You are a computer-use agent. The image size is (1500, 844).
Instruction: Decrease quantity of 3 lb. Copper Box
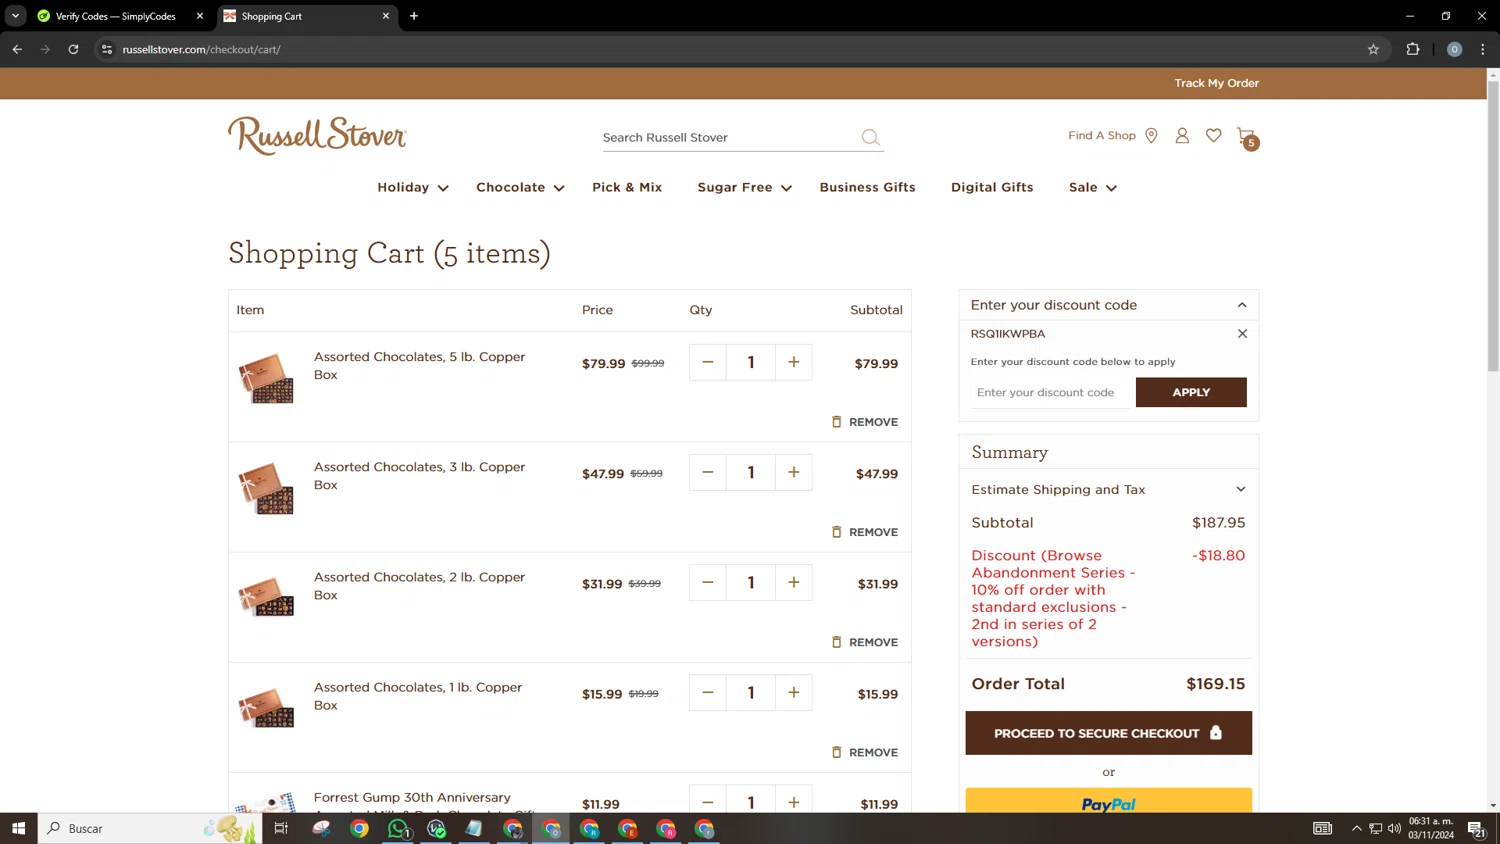coord(708,472)
